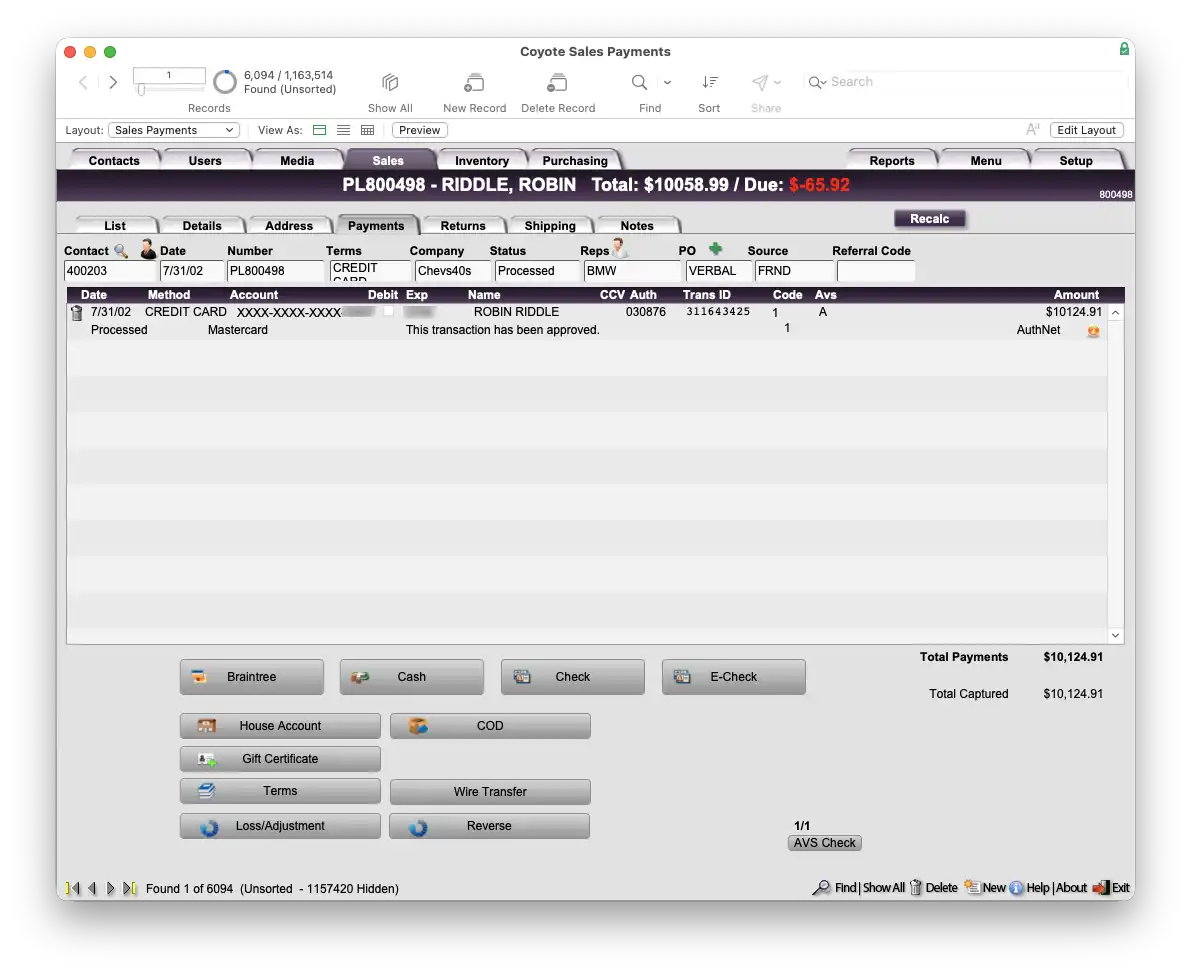1191x975 pixels.
Task: Adjust the record navigation slider handle
Action: 141,90
